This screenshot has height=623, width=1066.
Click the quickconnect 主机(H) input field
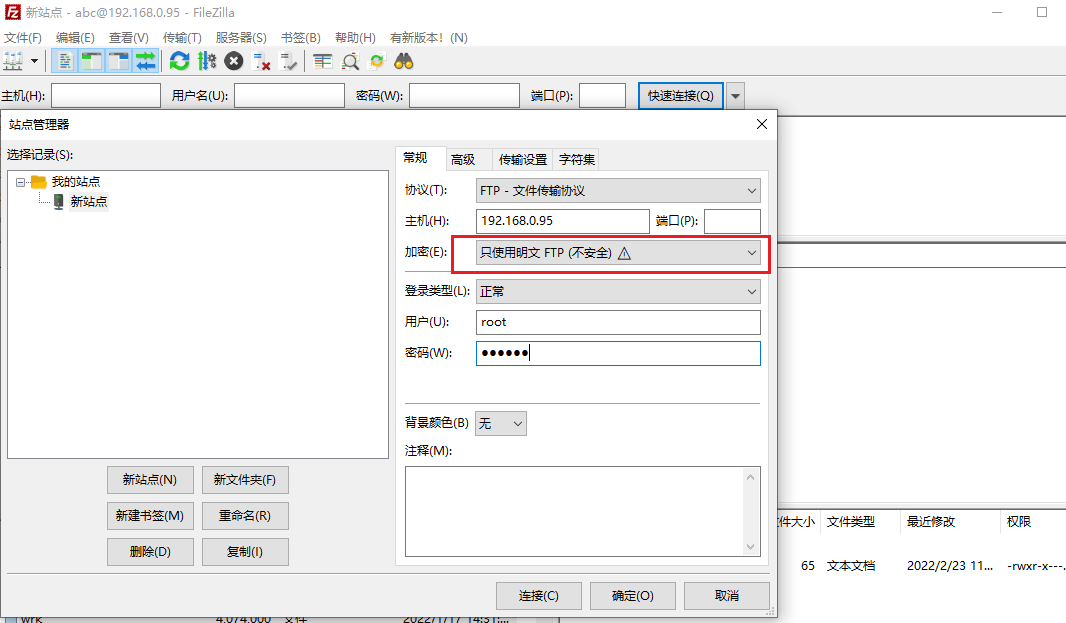pos(106,95)
